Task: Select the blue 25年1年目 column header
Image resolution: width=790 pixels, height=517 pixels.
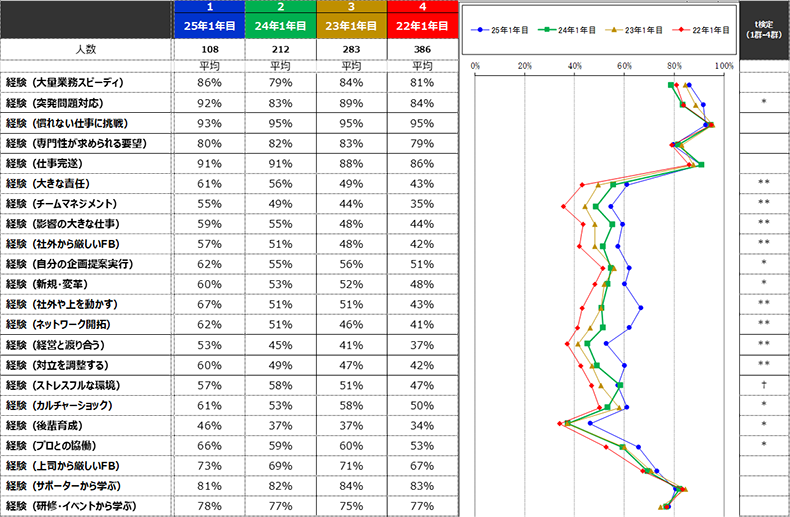Action: 210,26
